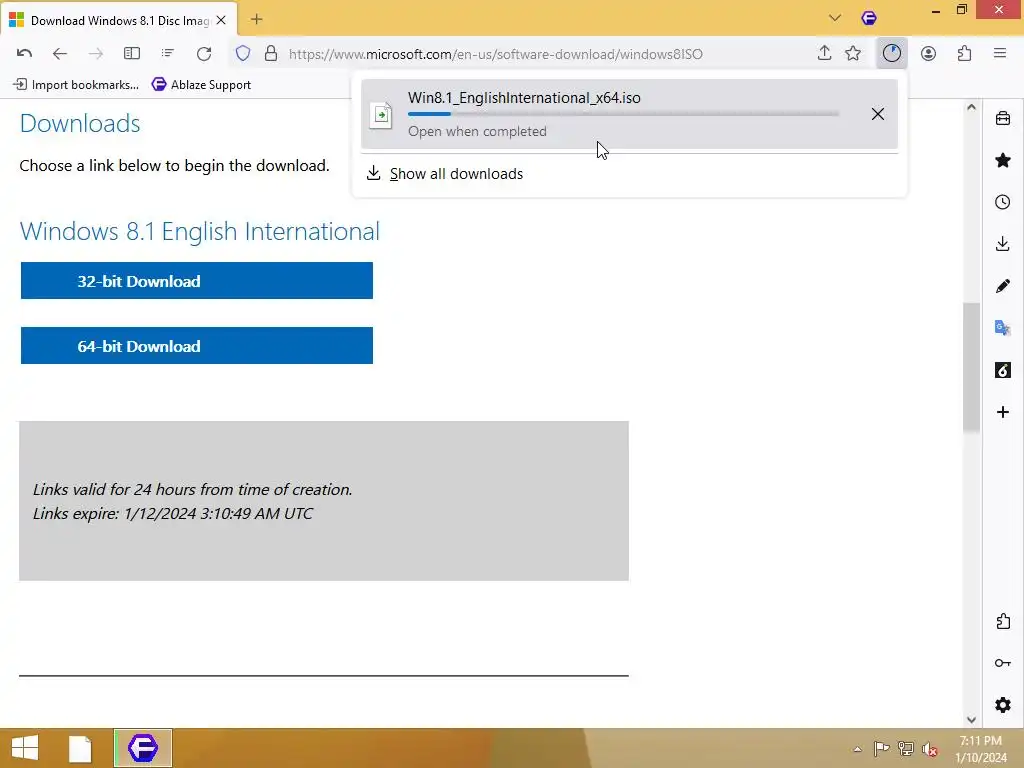Open network tray icon
Screen dimensions: 1024x768
pyautogui.click(x=906, y=749)
